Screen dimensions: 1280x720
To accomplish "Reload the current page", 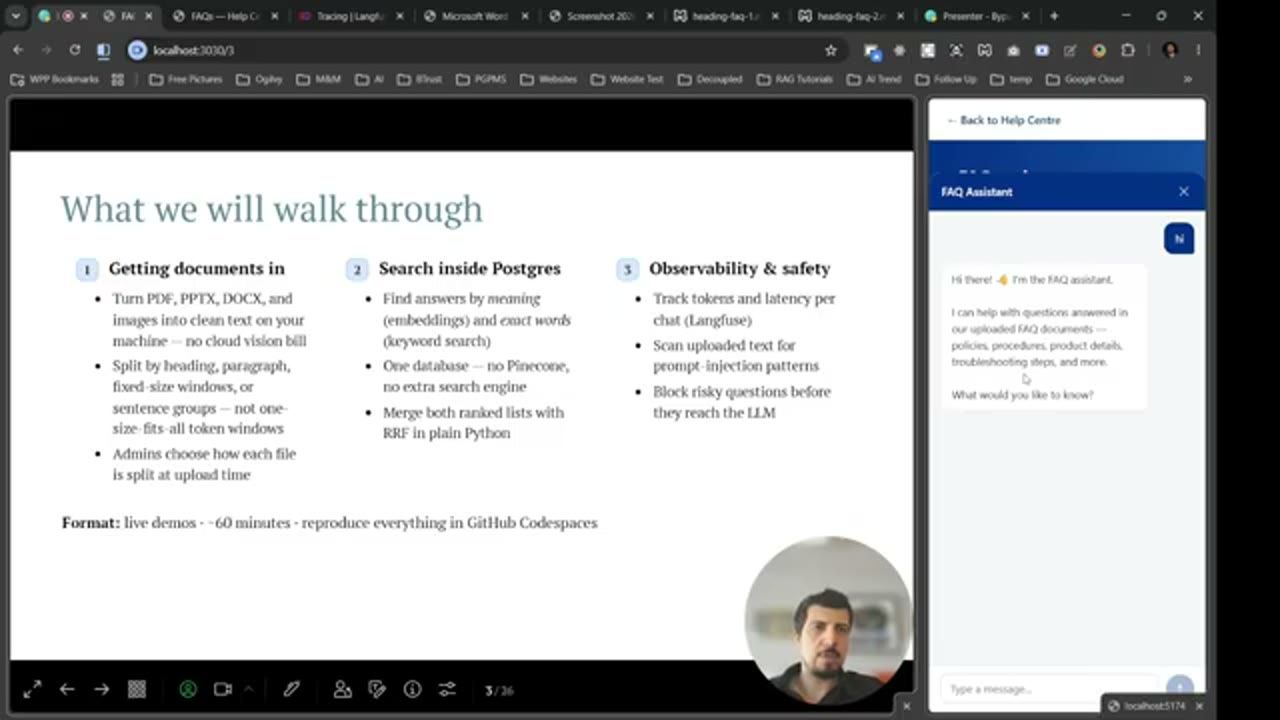I will [x=74, y=50].
